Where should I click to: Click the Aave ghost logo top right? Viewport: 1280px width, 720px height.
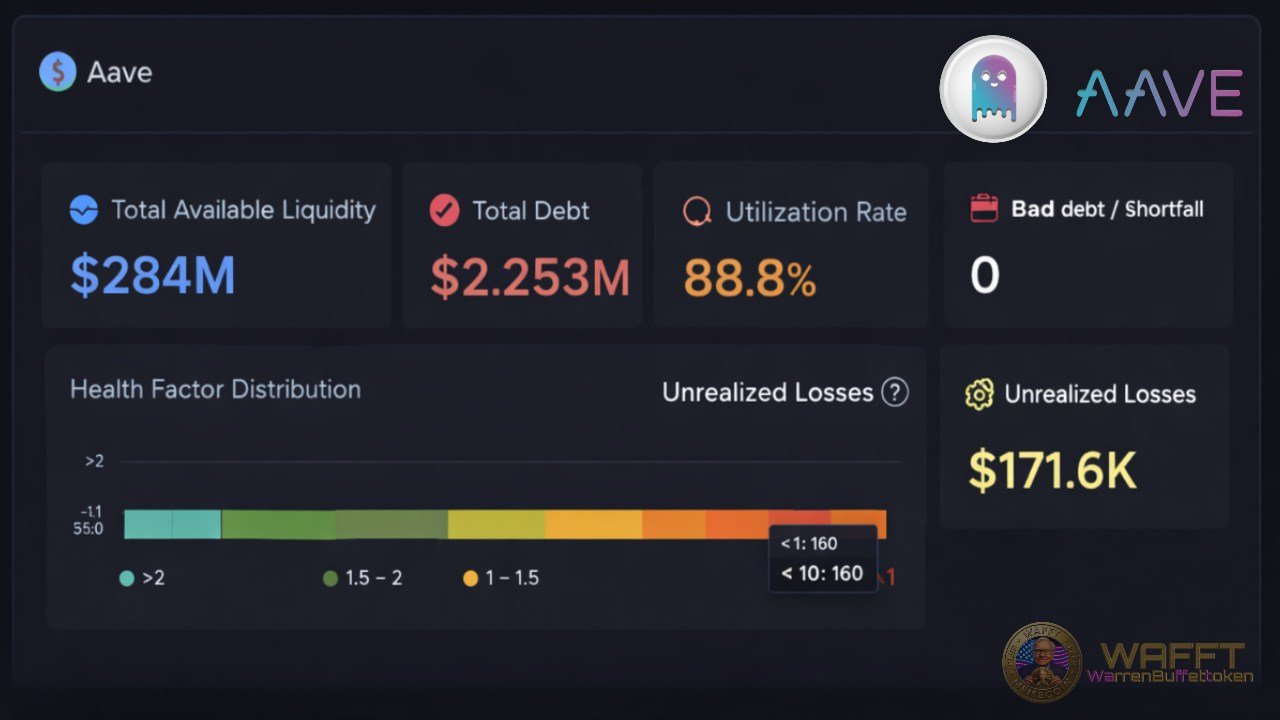[993, 89]
